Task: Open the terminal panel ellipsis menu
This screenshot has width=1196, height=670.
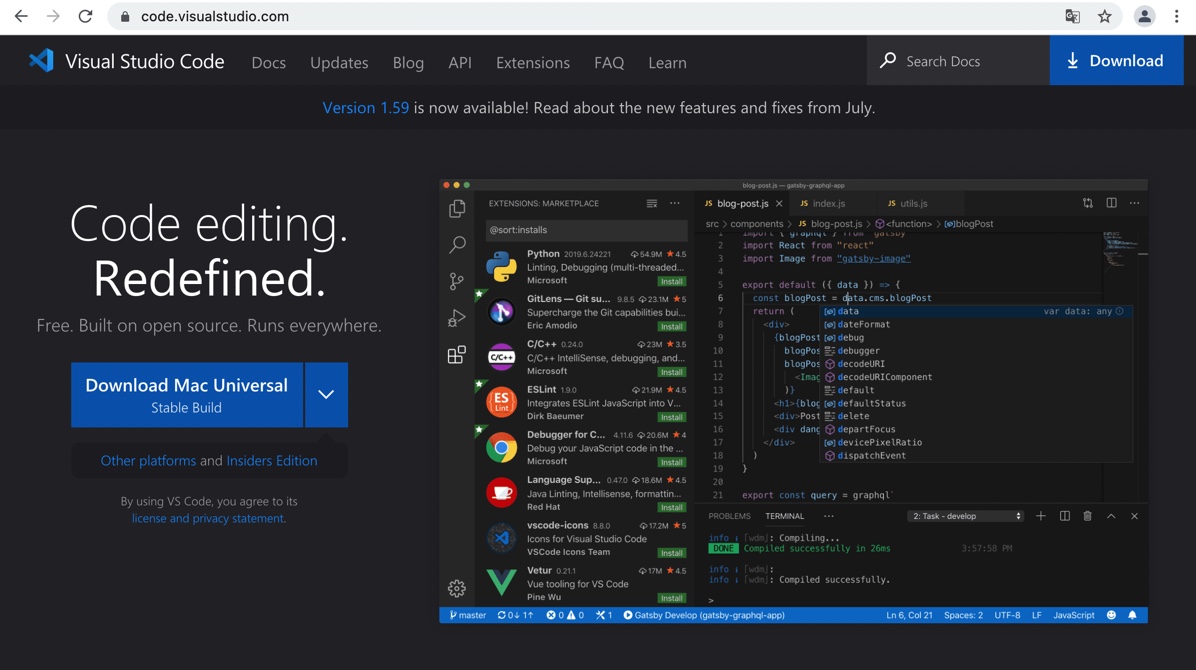Action: click(x=829, y=516)
